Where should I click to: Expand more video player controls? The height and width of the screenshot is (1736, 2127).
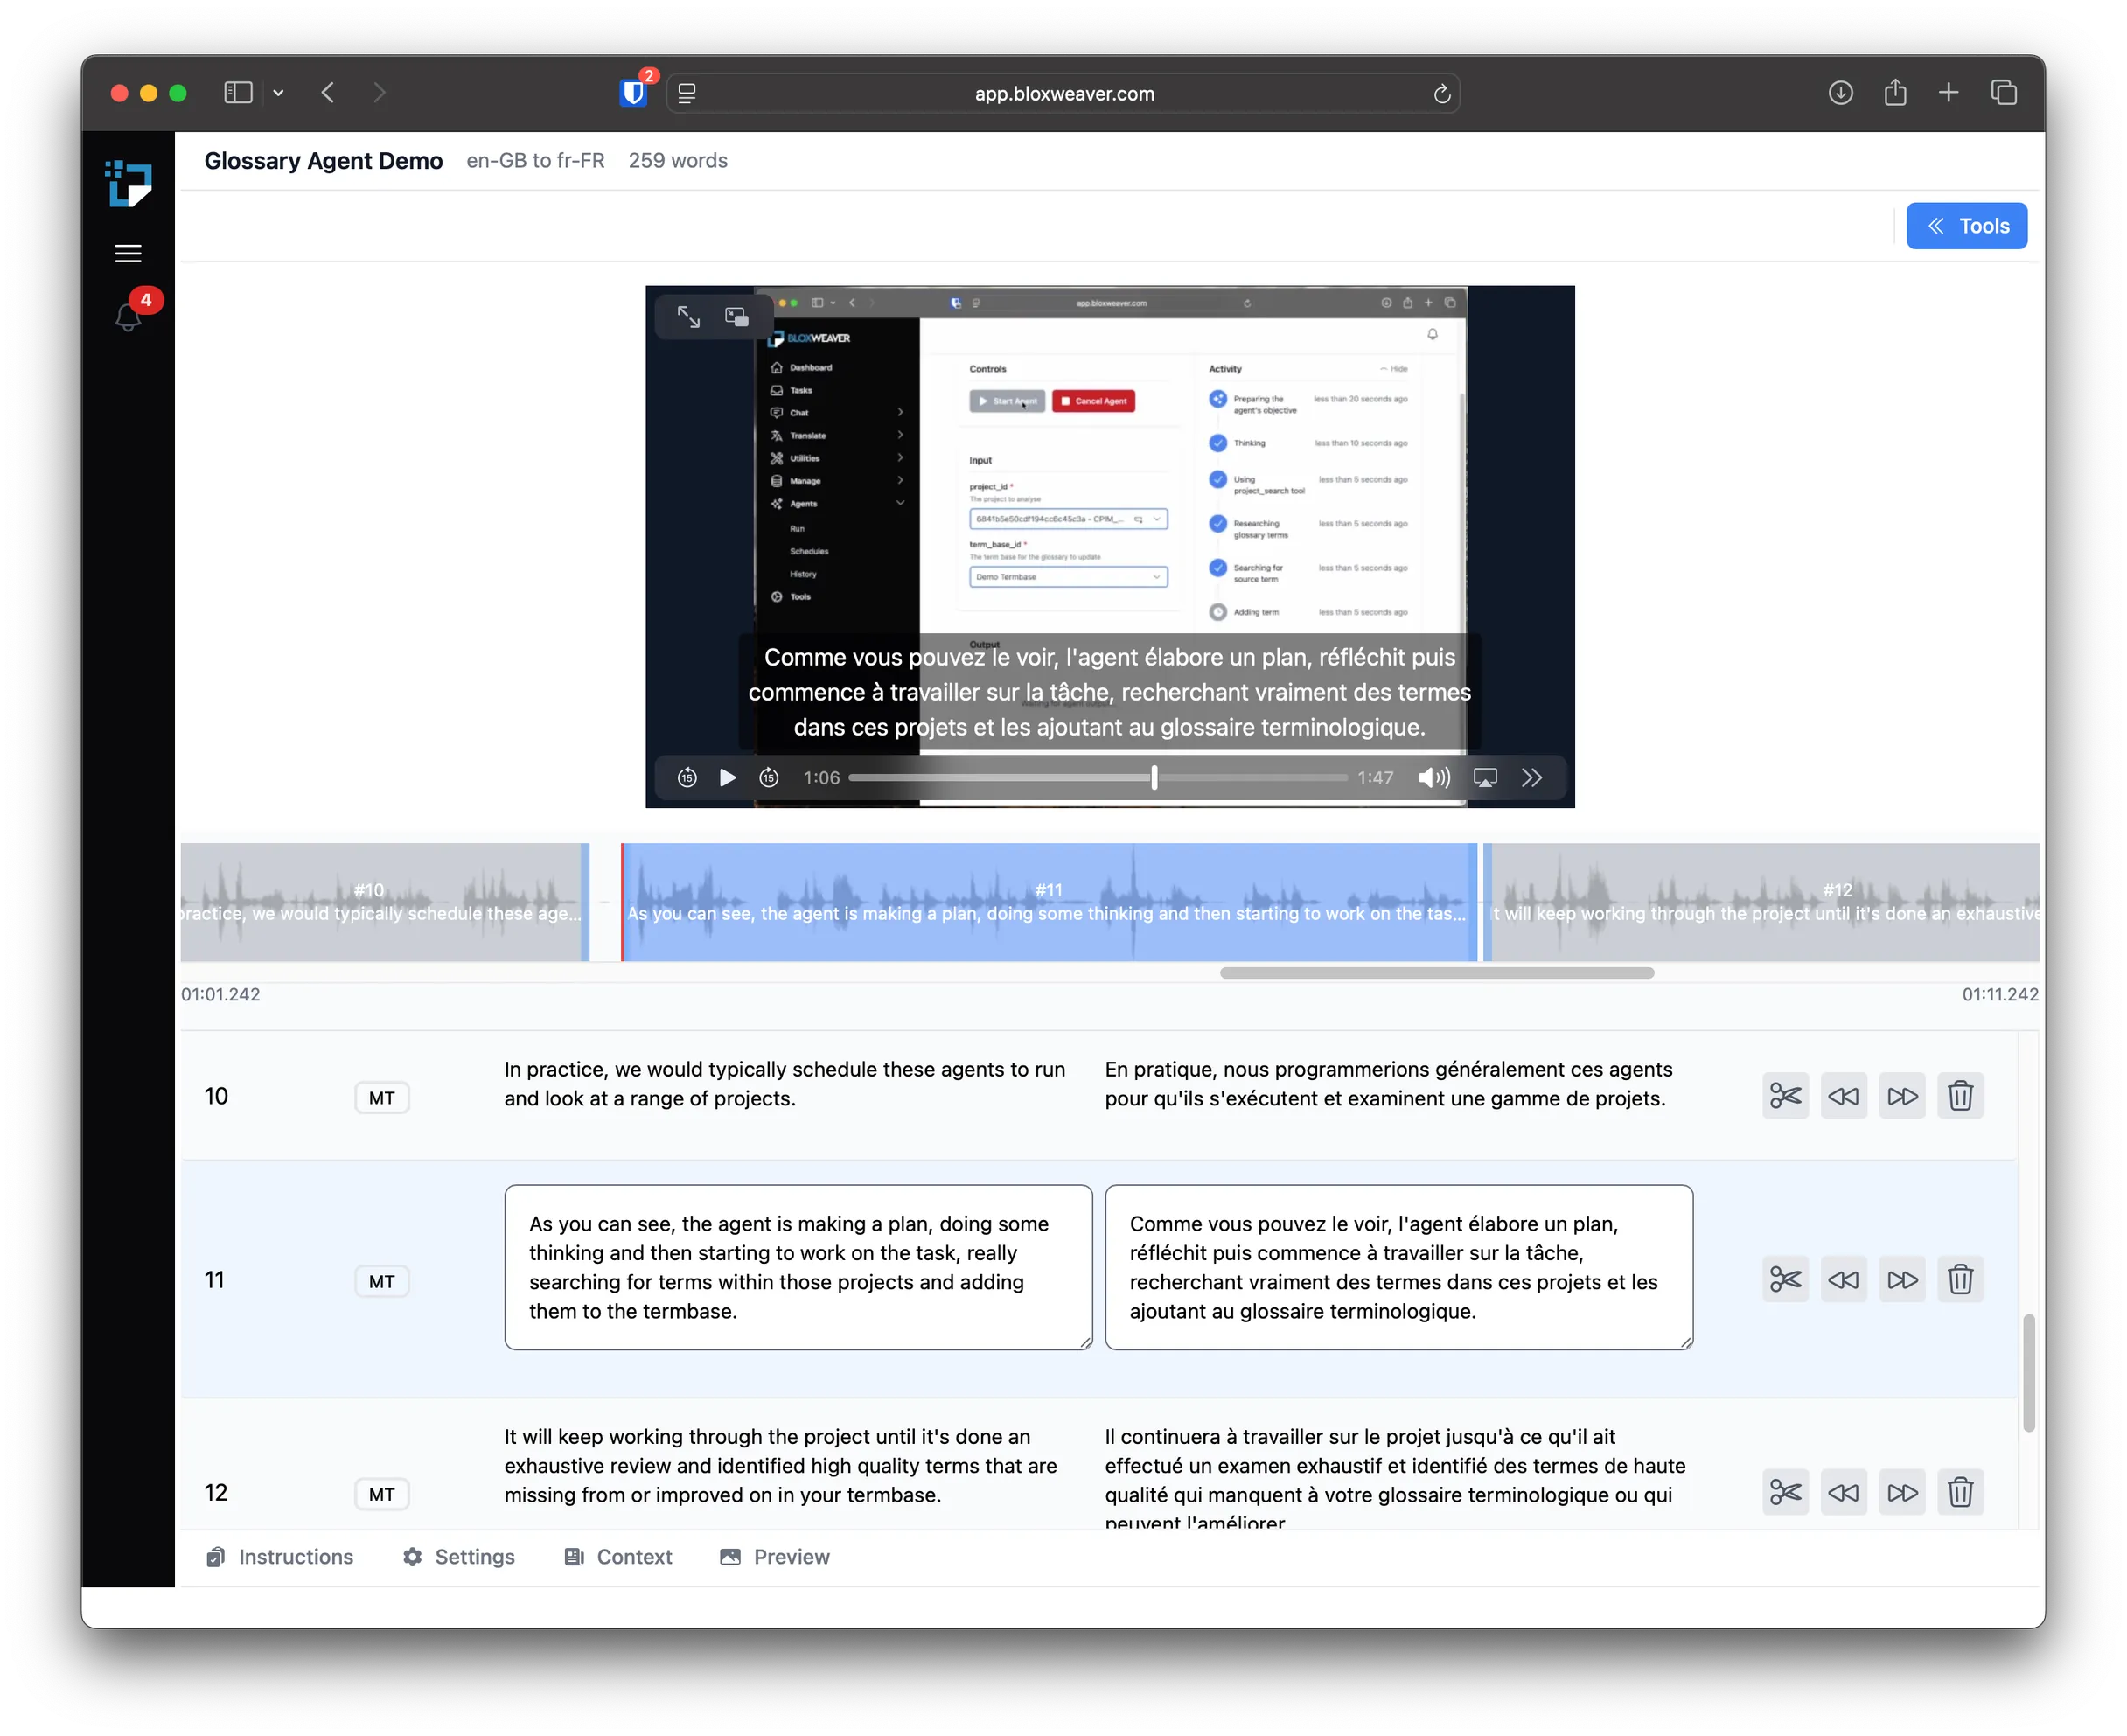tap(1531, 777)
